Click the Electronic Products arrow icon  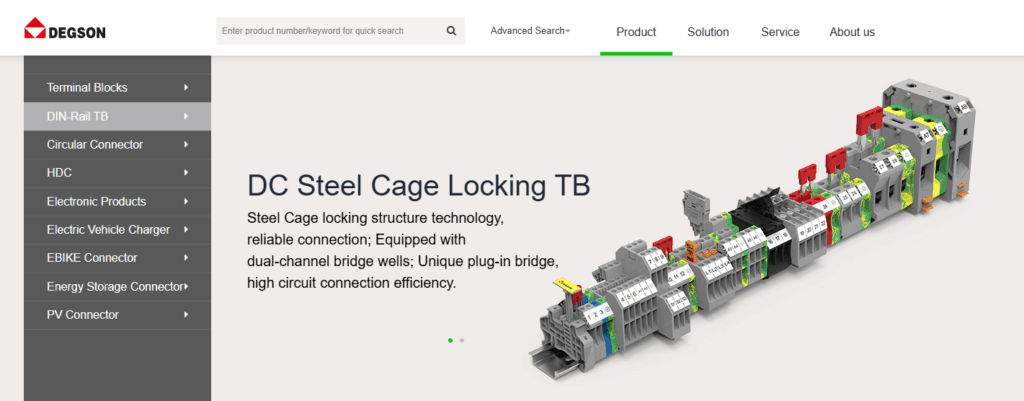tap(186, 201)
